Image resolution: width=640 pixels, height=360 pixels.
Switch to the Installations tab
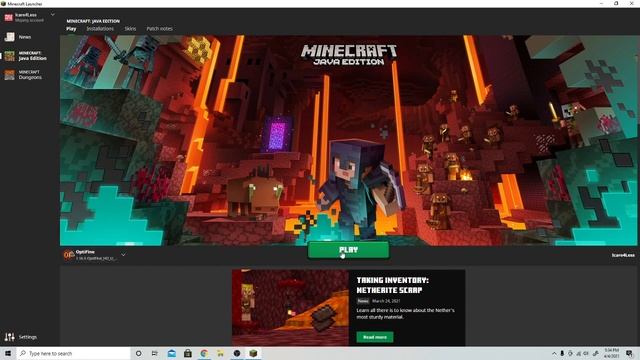pos(100,29)
